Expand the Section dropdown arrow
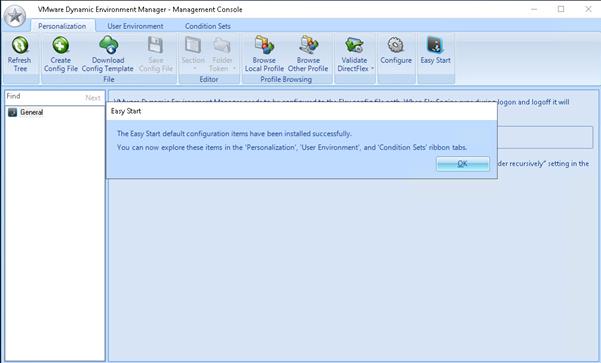This screenshot has height=363, width=601. [x=194, y=69]
